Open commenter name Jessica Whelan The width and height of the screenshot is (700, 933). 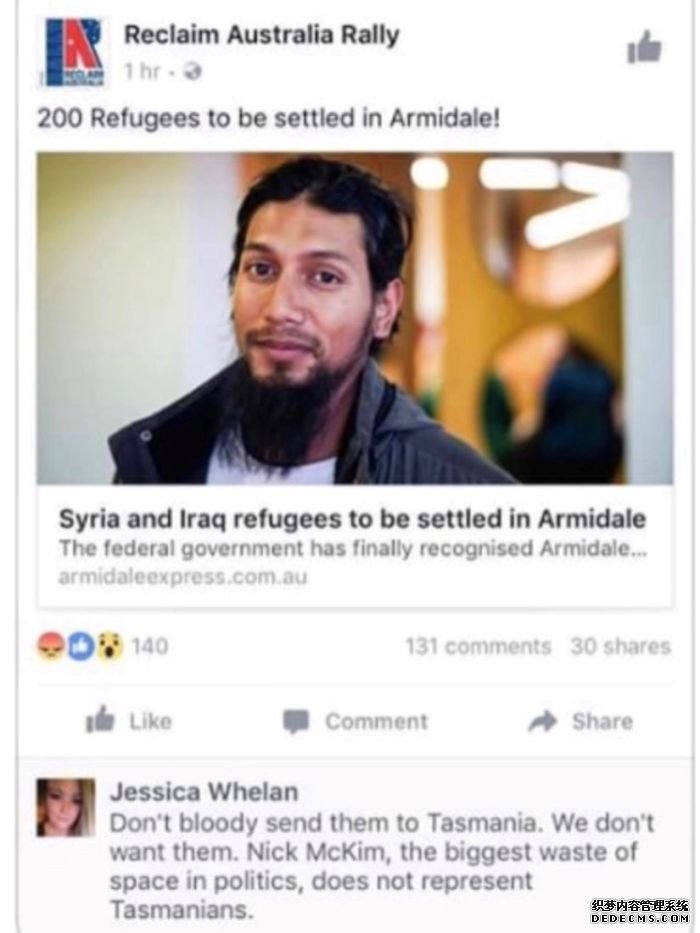(x=204, y=792)
